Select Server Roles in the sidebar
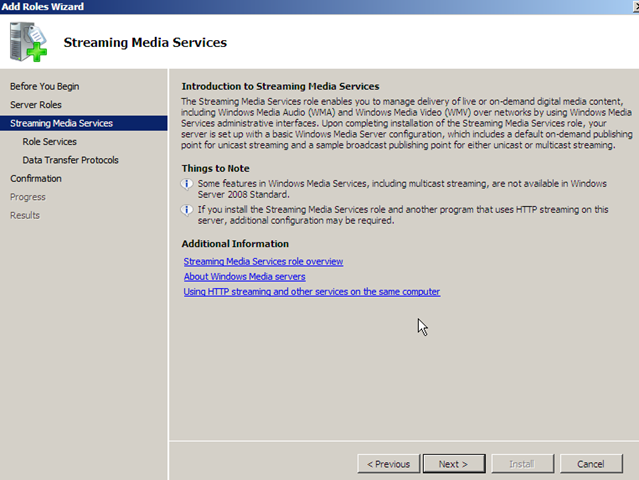The height and width of the screenshot is (480, 639). click(x=36, y=105)
